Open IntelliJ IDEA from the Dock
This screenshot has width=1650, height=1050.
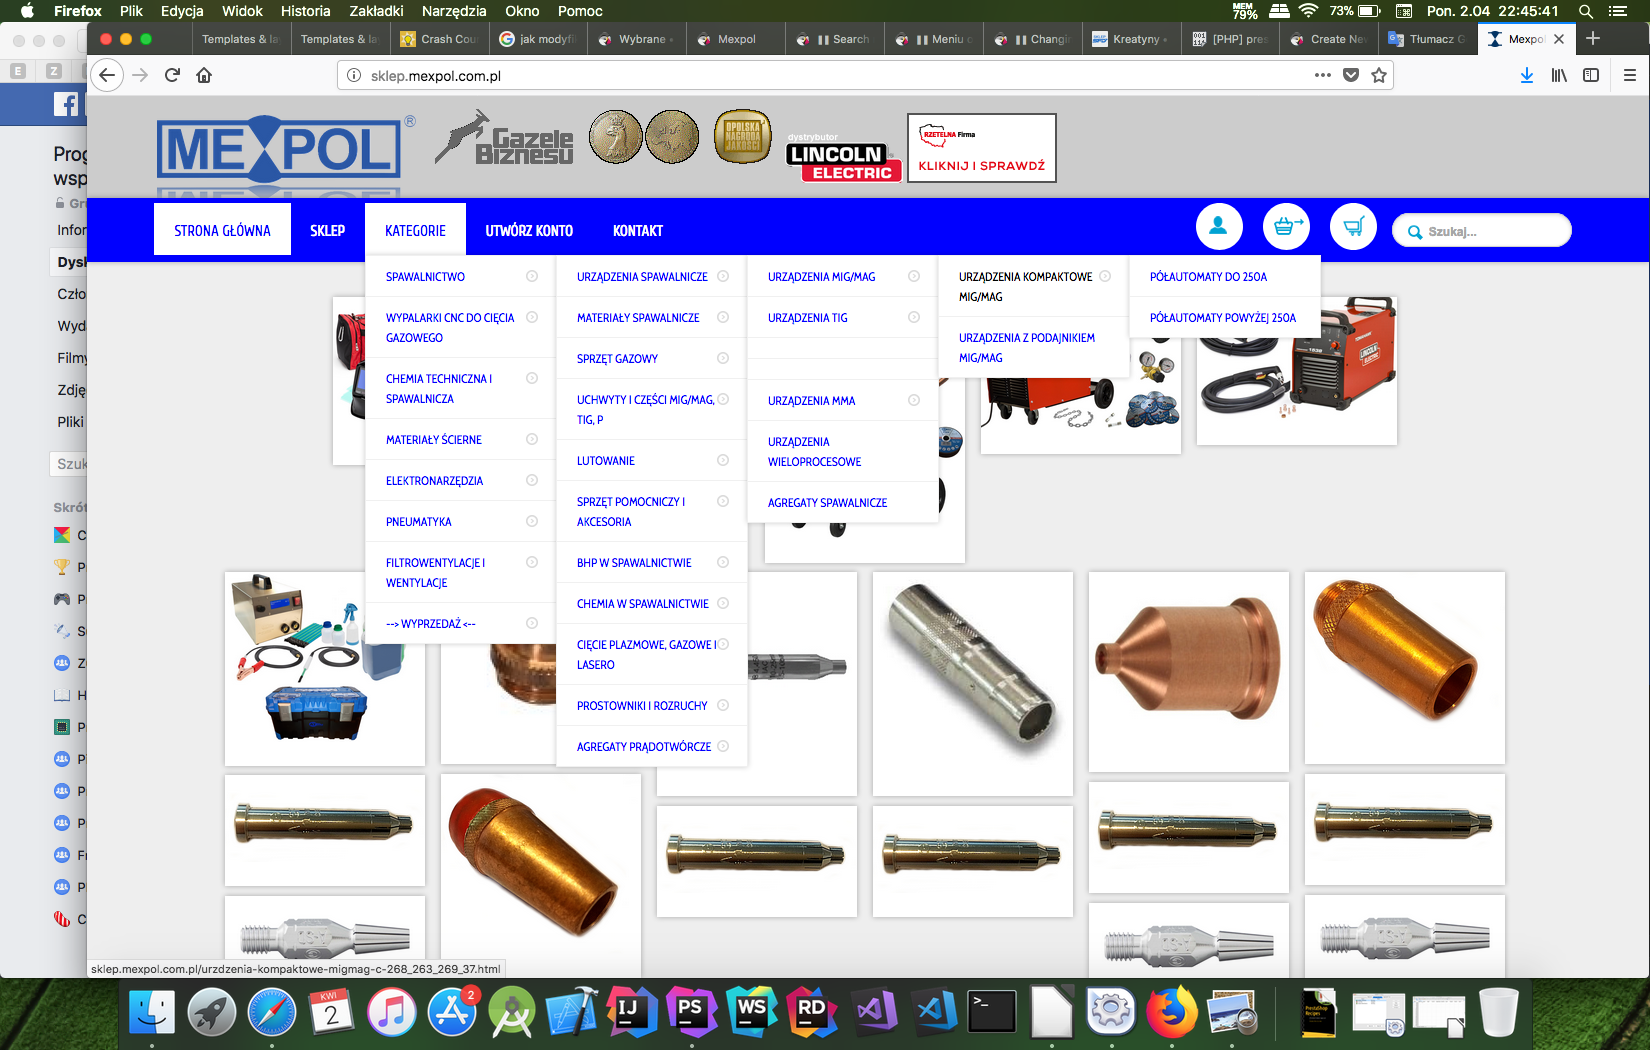630,1012
